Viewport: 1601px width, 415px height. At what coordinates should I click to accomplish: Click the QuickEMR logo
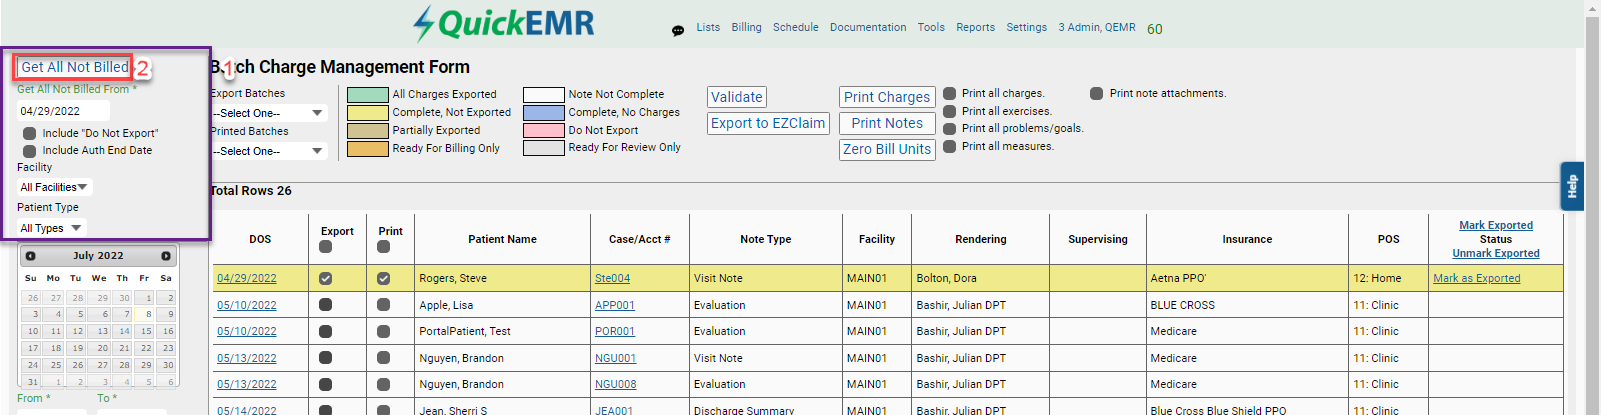[504, 23]
